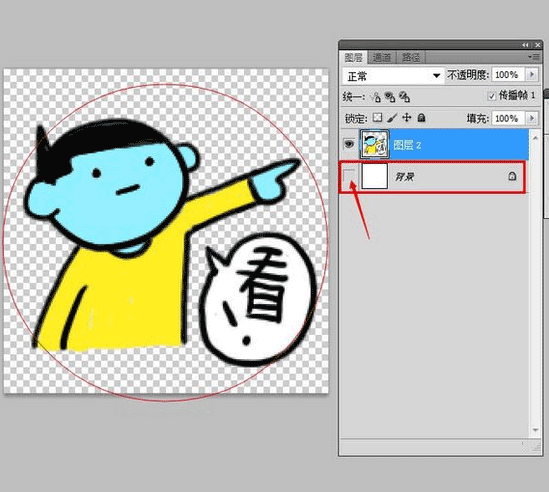Click the lock all padlock icon
This screenshot has height=492, width=549.
click(422, 118)
